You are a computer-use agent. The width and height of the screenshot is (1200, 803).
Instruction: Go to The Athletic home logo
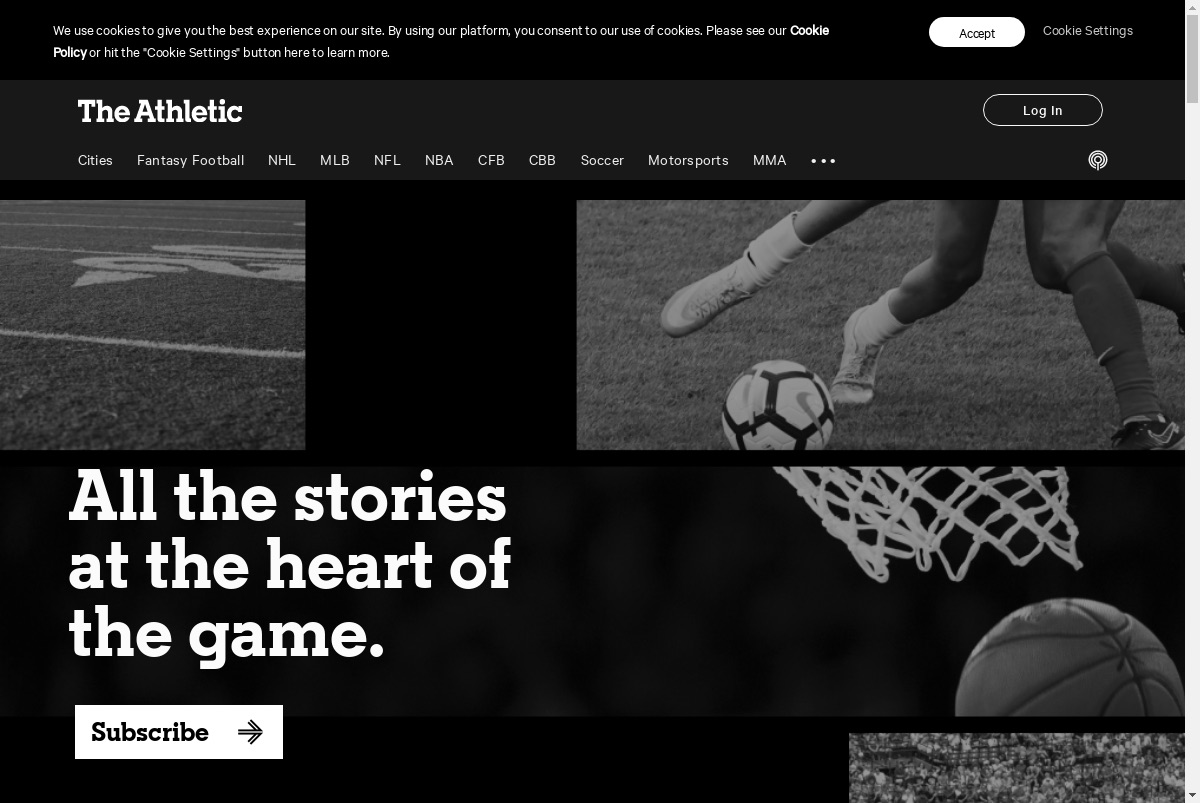click(x=160, y=111)
